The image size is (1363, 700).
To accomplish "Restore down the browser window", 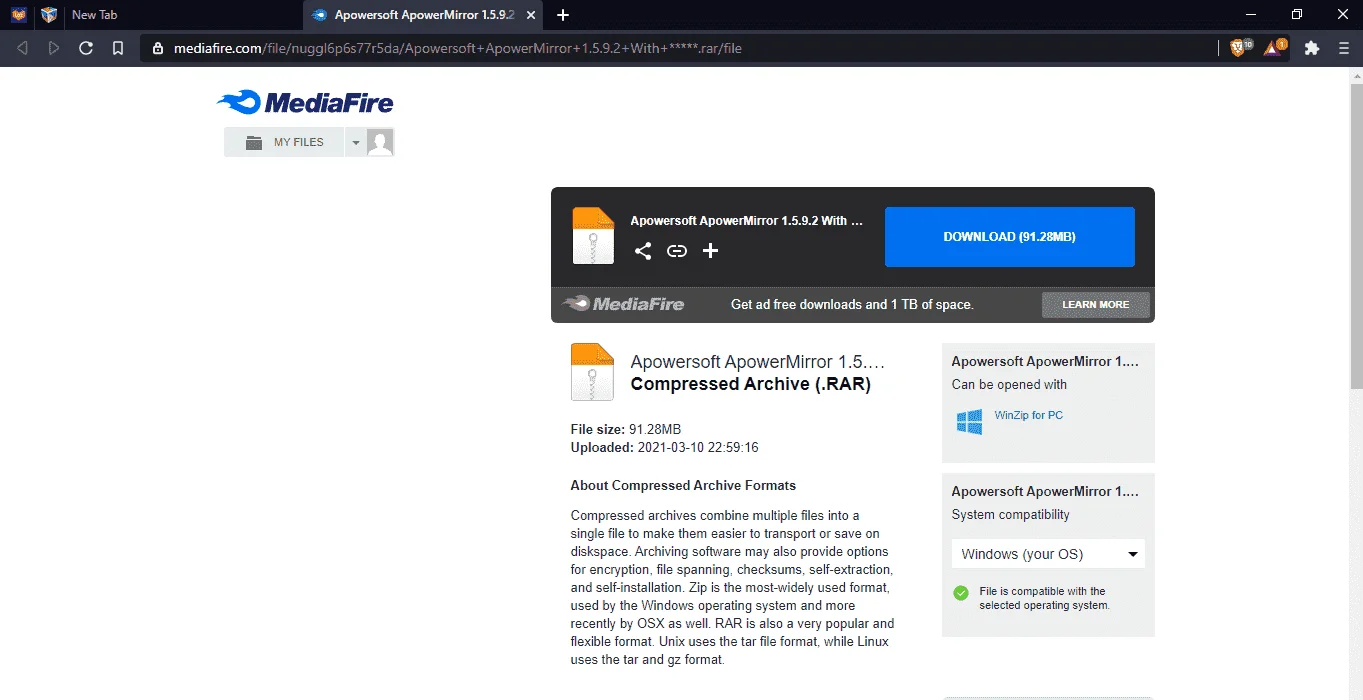I will 1297,15.
